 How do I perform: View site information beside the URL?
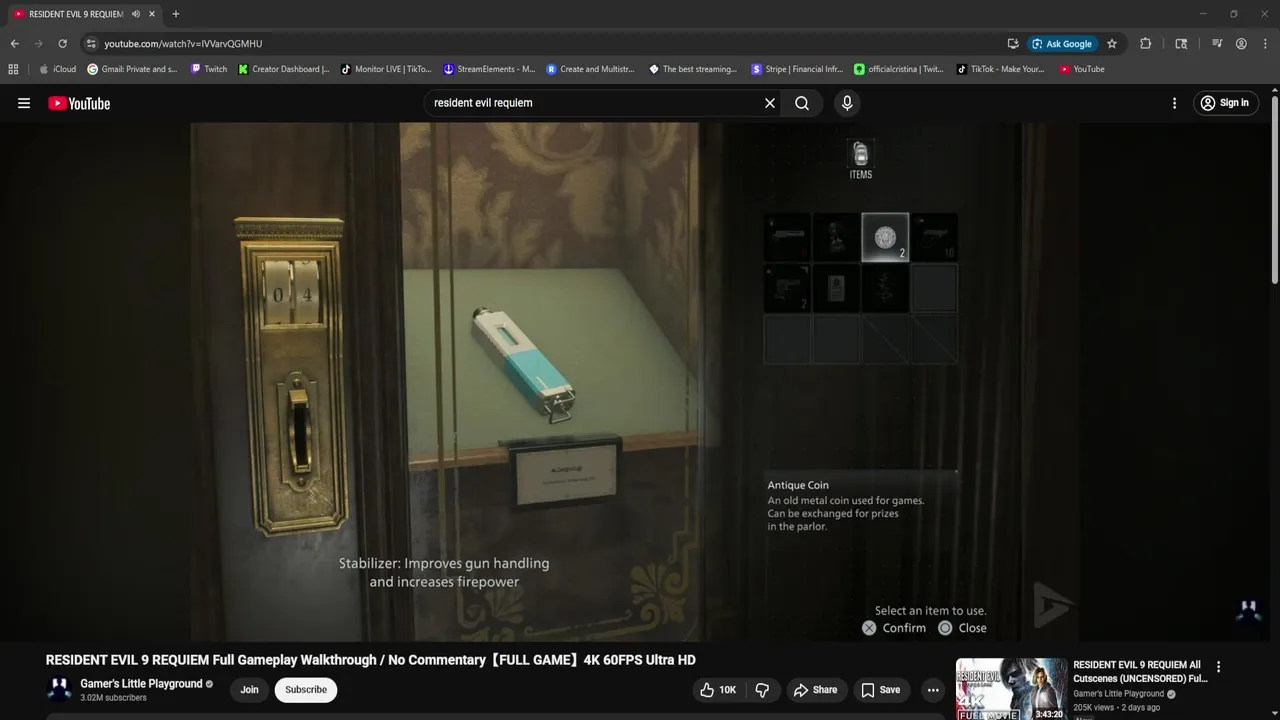tap(90, 44)
